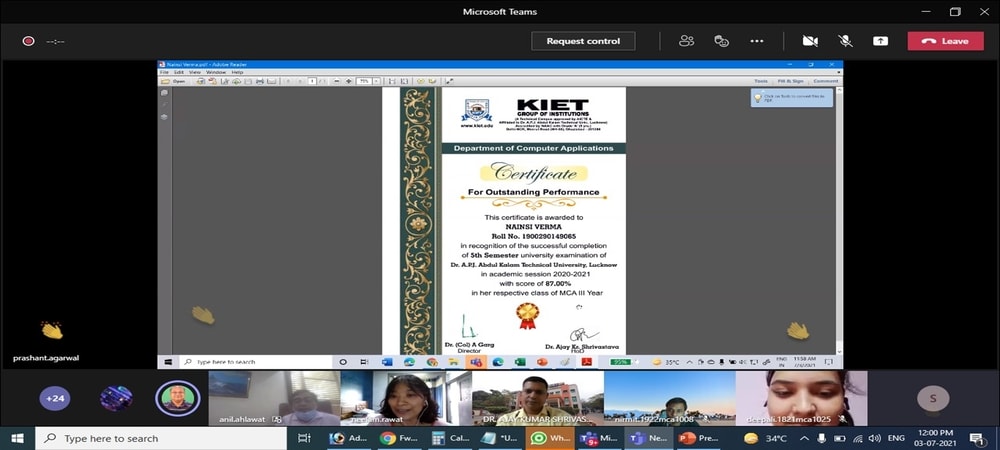Open Chrome from the taskbar
The image size is (1000, 450).
(x=387, y=438)
